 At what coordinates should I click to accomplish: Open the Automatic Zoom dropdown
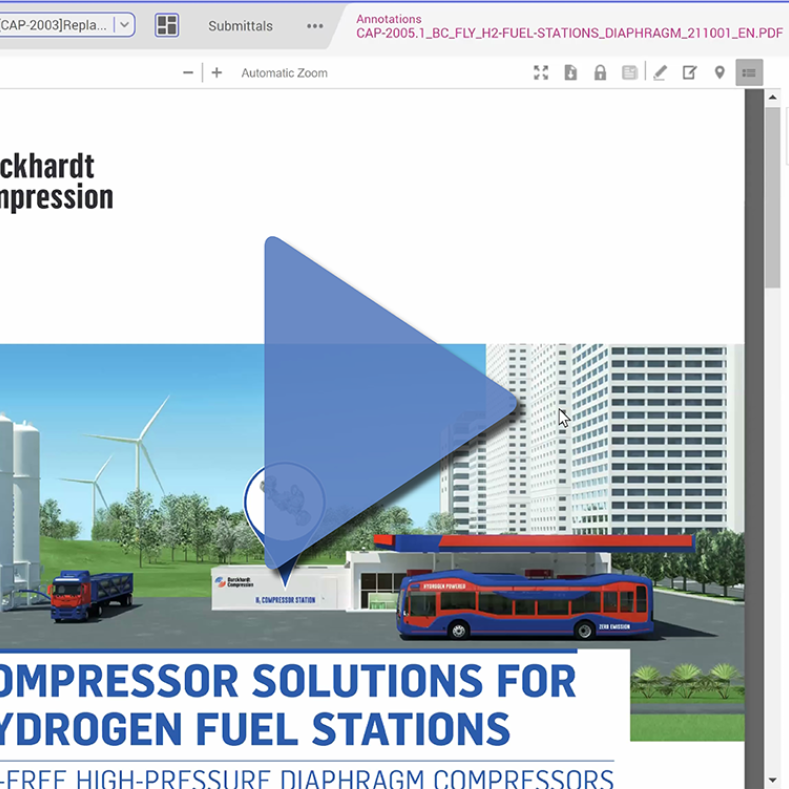click(284, 73)
